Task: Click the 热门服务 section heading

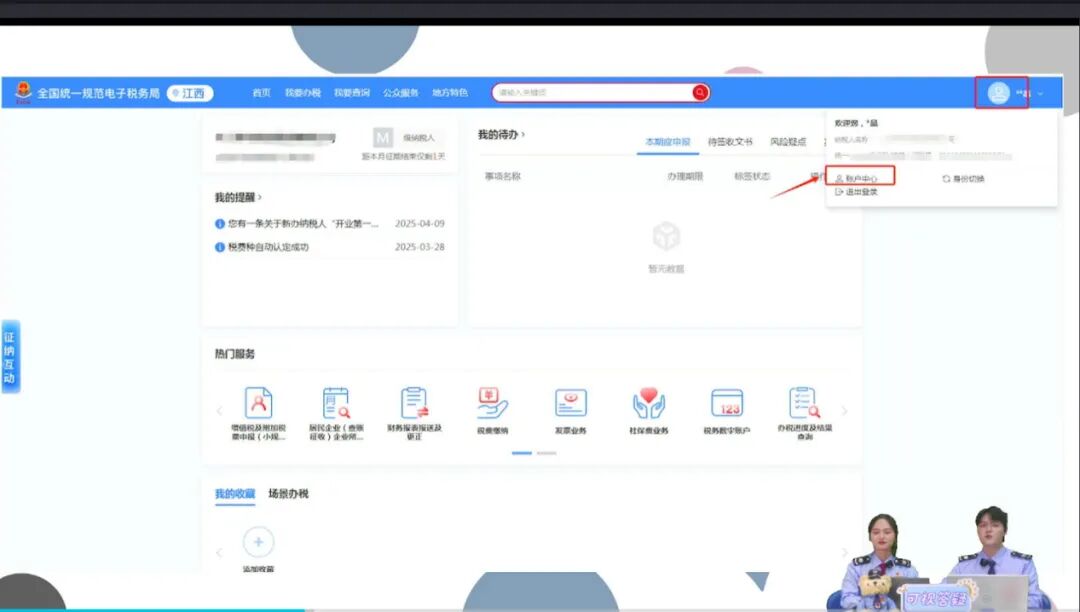Action: [235, 354]
